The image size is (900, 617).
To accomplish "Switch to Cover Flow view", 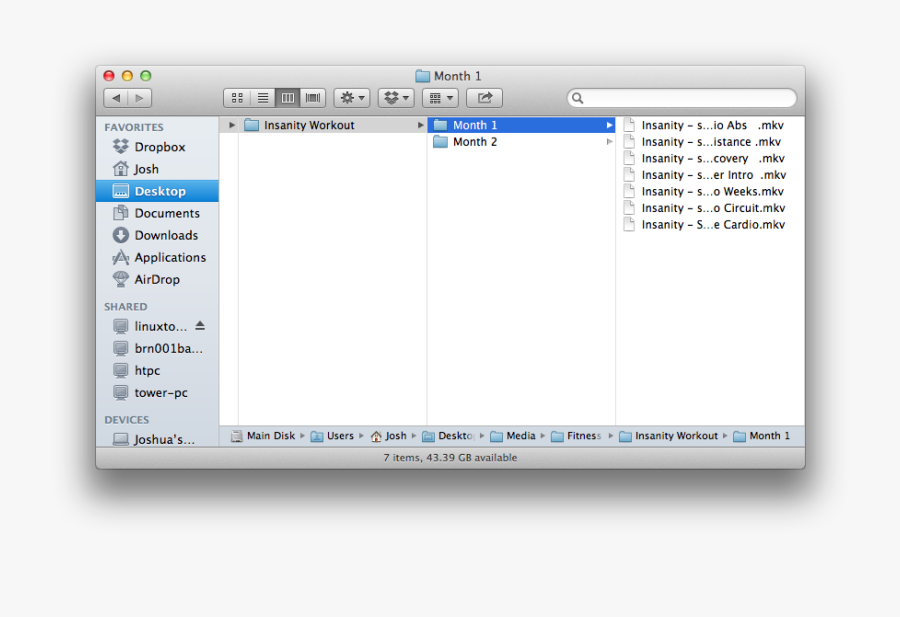I will (x=312, y=97).
